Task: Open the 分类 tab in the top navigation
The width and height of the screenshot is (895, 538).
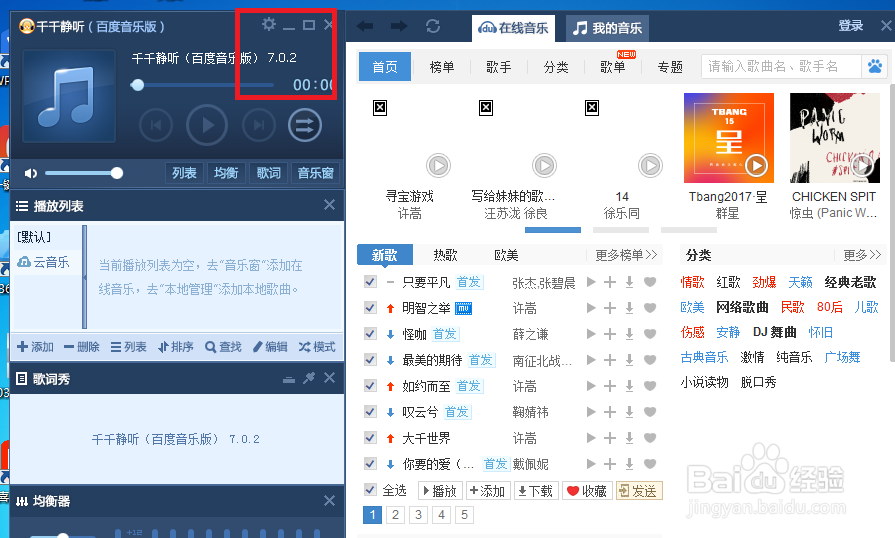Action: pyautogui.click(x=556, y=67)
